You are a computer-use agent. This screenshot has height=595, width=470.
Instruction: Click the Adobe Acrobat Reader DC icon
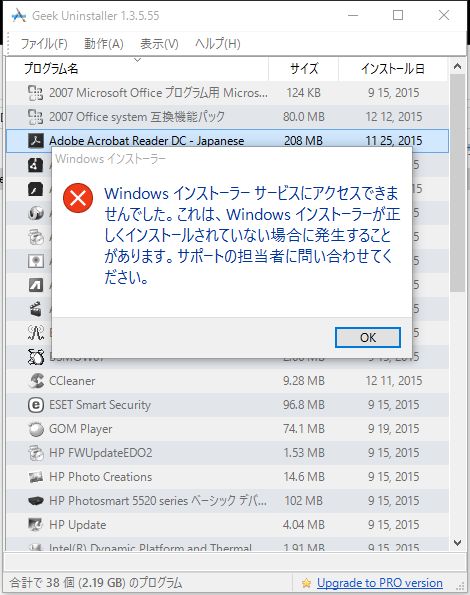point(36,141)
